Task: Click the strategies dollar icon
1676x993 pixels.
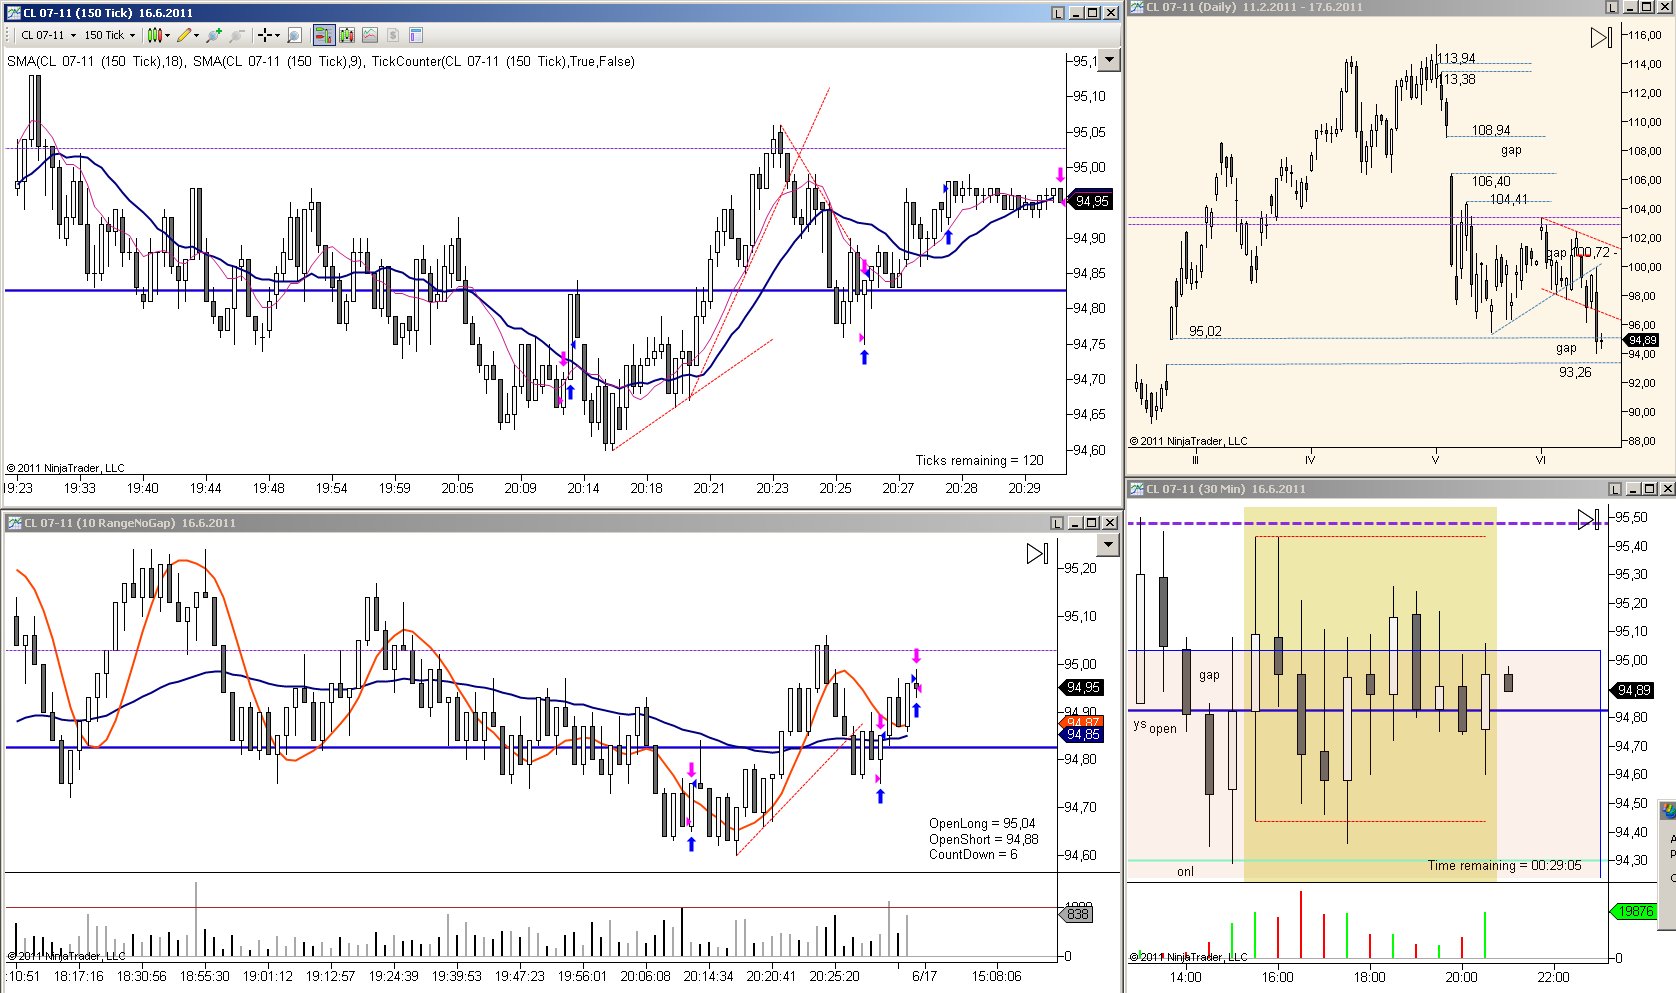Action: pos(393,35)
